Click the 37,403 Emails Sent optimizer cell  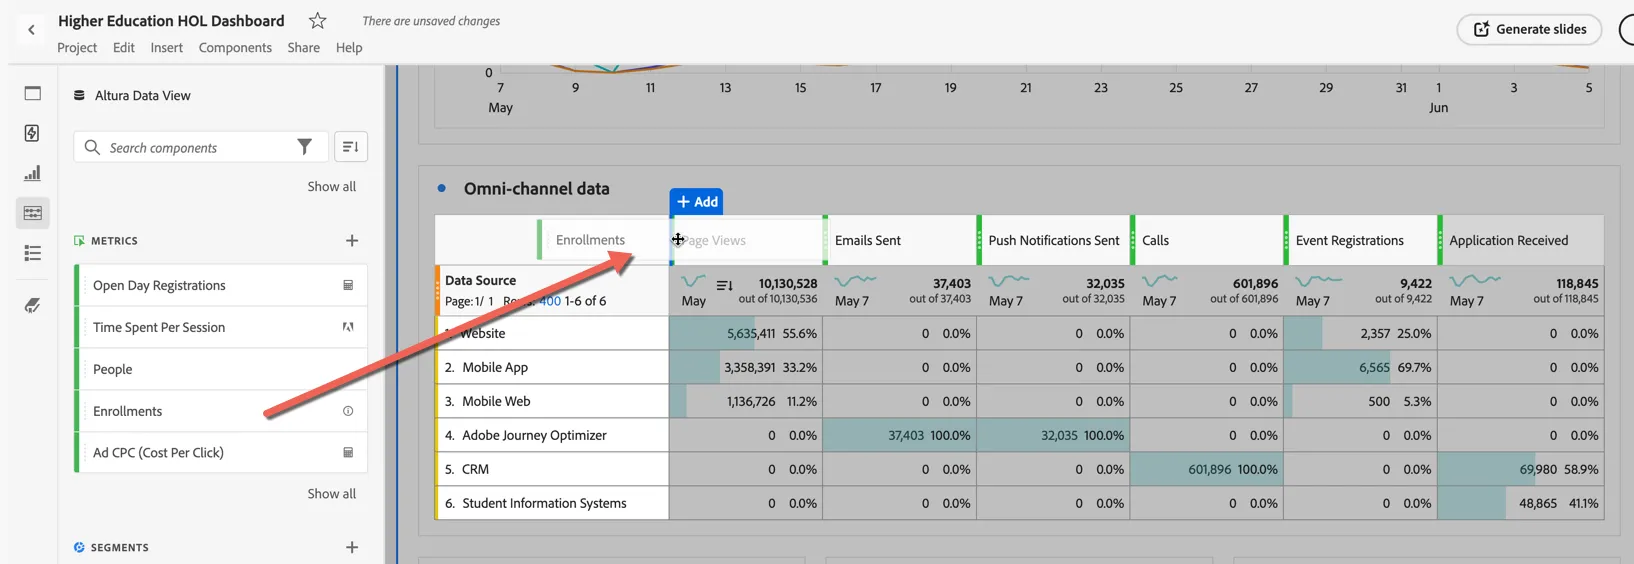(899, 435)
